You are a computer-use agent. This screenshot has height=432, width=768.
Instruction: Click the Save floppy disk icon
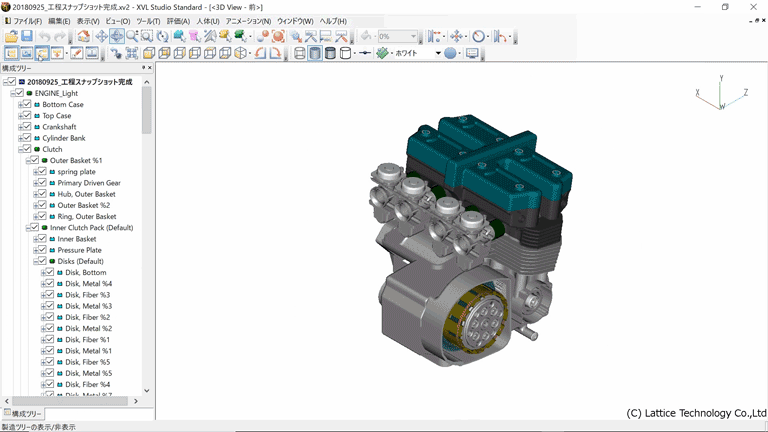click(27, 37)
